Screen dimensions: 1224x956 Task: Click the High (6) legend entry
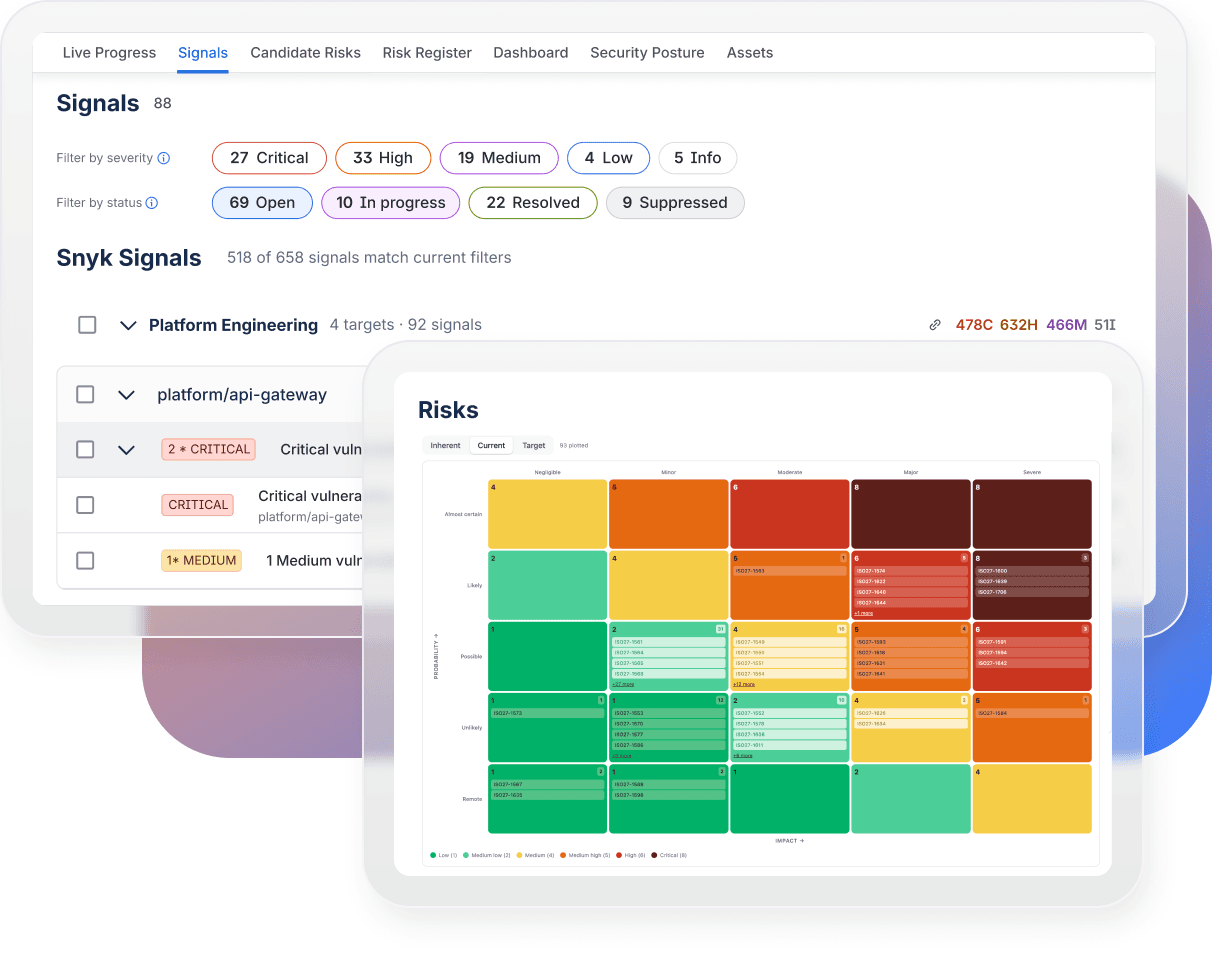pyautogui.click(x=631, y=855)
